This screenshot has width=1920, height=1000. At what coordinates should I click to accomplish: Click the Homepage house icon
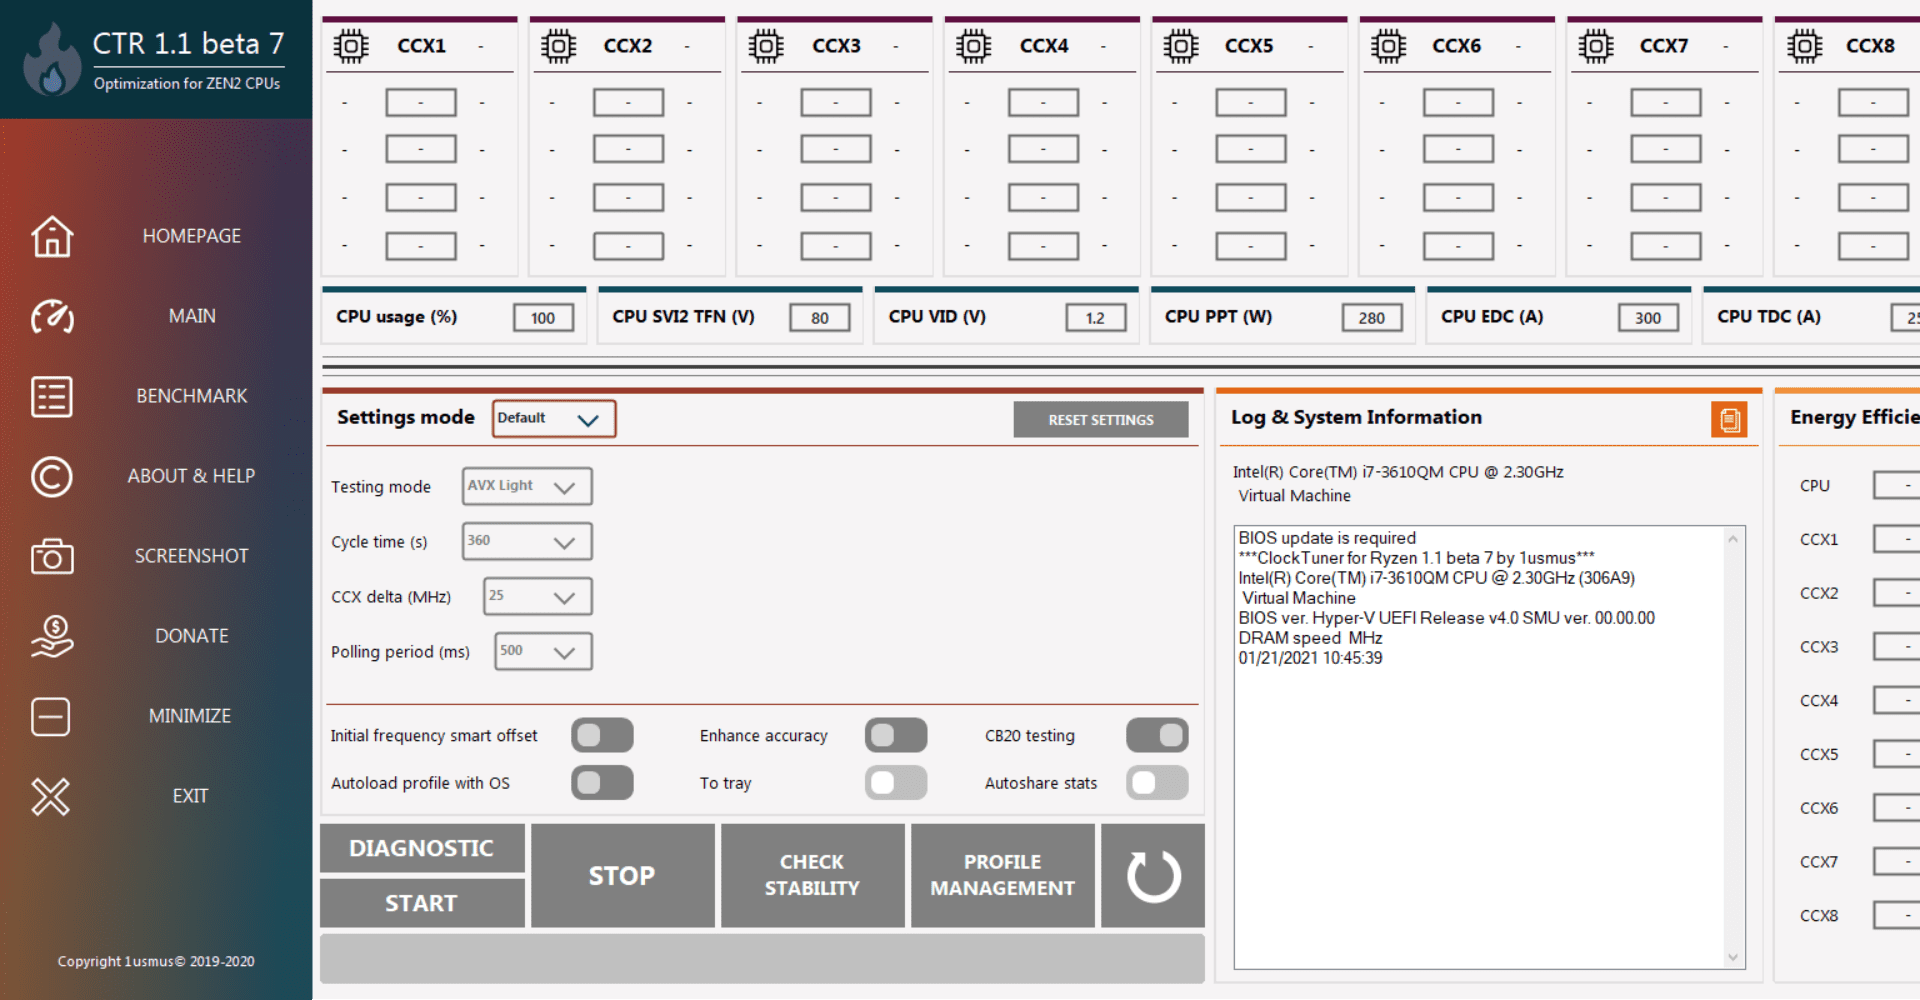pos(52,236)
